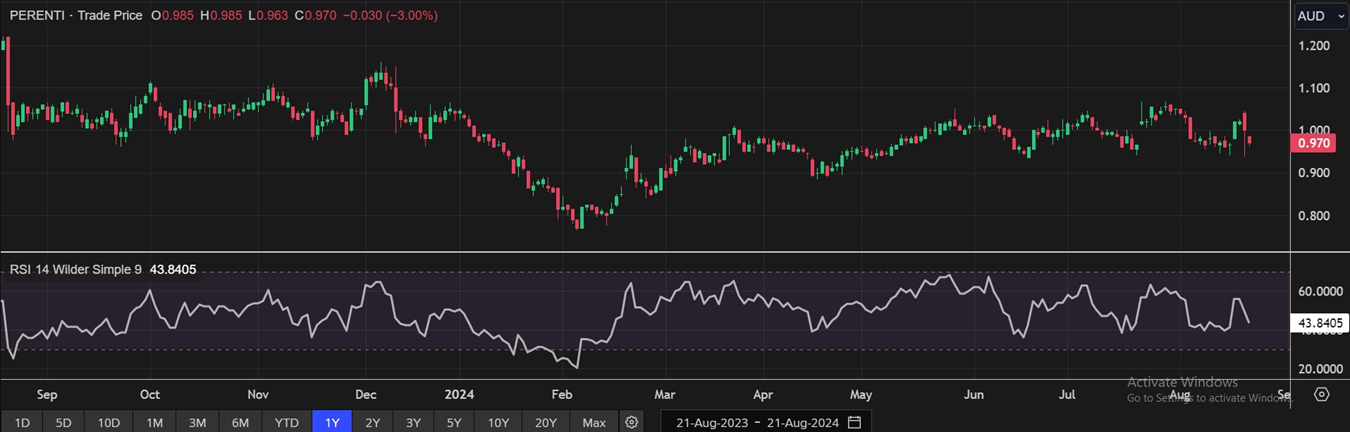Select the 1D timeframe
1350x432 pixels.
pos(22,422)
